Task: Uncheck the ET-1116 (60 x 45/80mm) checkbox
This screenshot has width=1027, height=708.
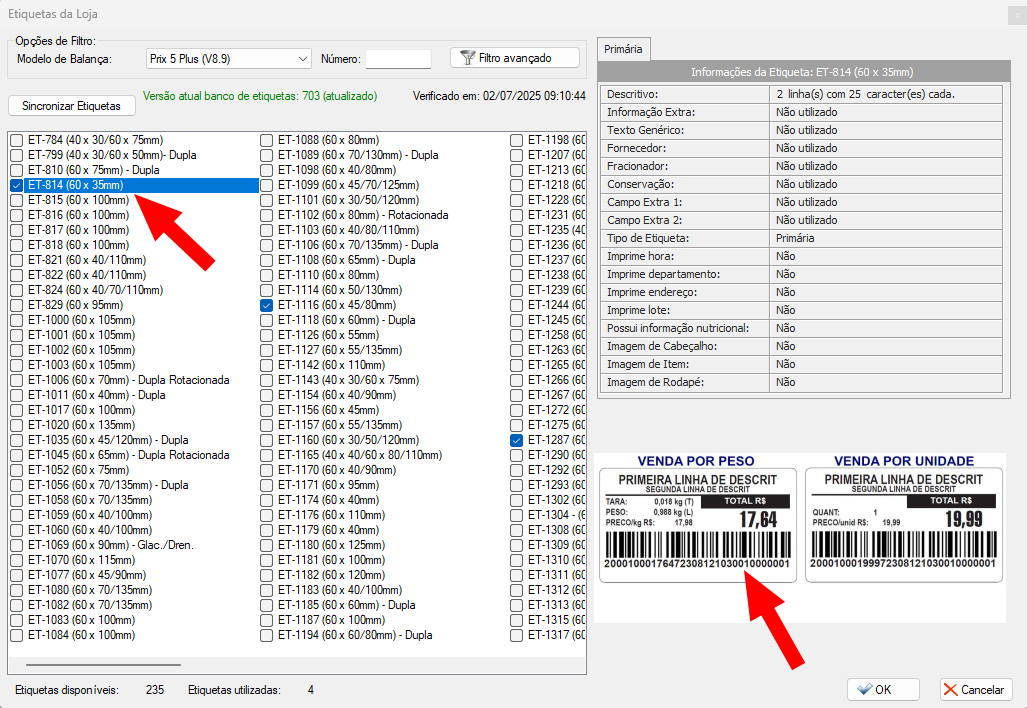Action: [x=266, y=305]
